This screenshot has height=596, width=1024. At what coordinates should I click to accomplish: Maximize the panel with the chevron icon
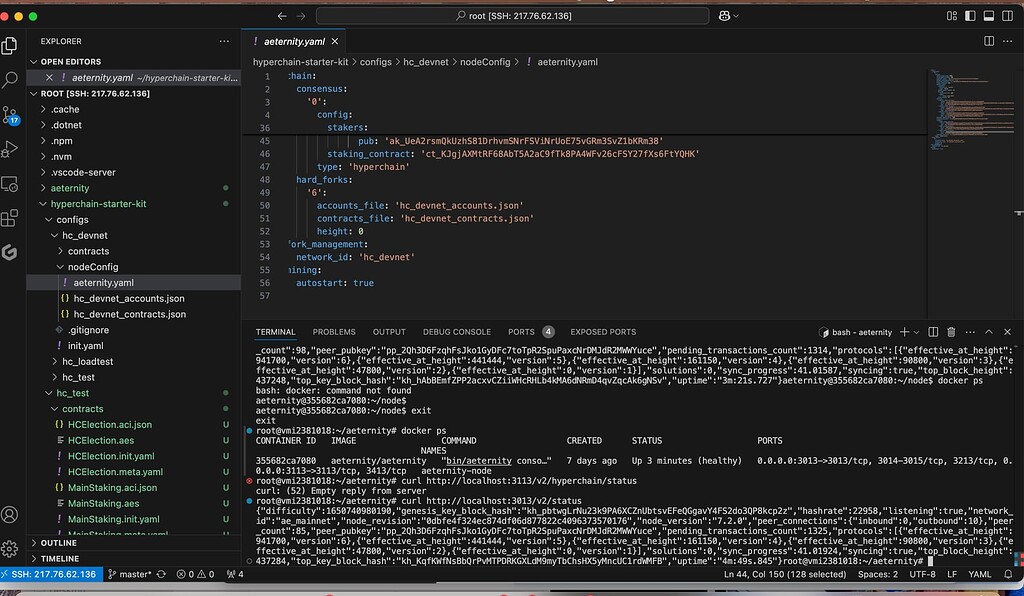coord(989,332)
